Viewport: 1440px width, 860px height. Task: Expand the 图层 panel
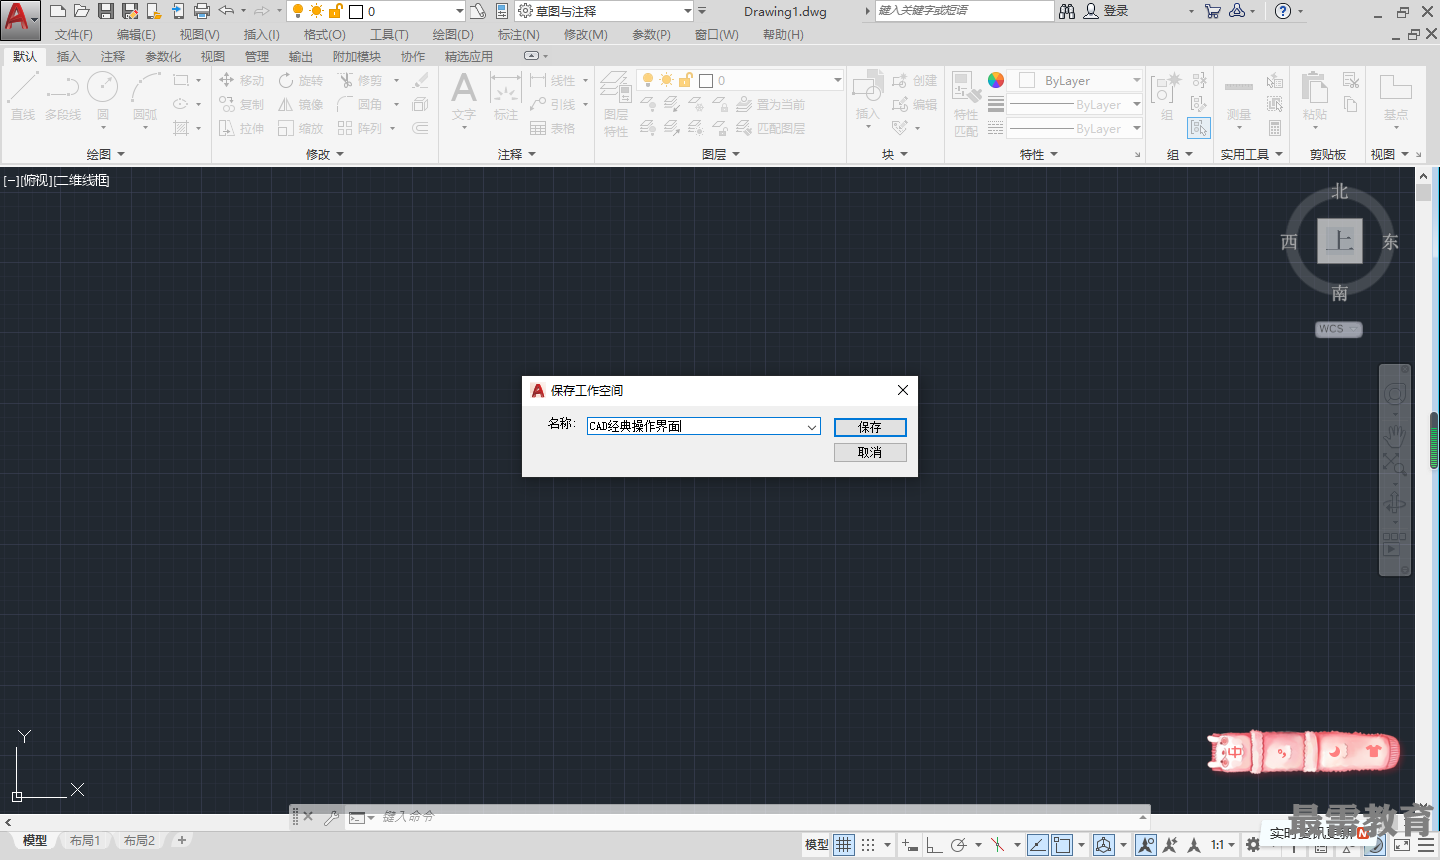click(721, 154)
